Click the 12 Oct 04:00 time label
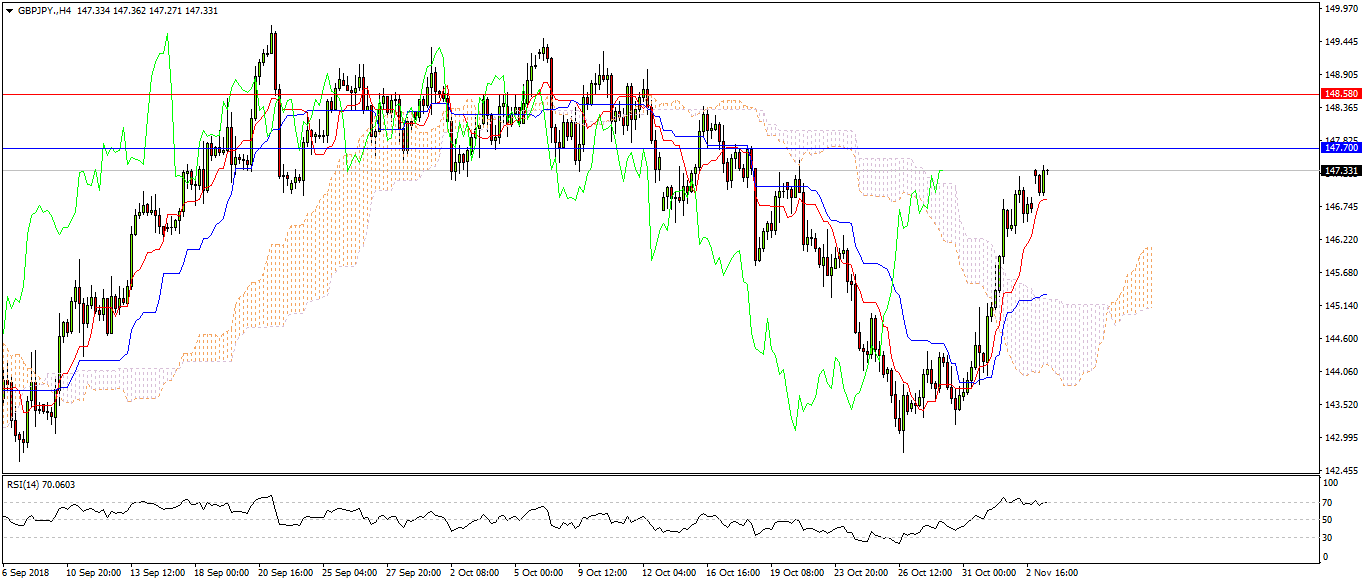 pos(669,574)
